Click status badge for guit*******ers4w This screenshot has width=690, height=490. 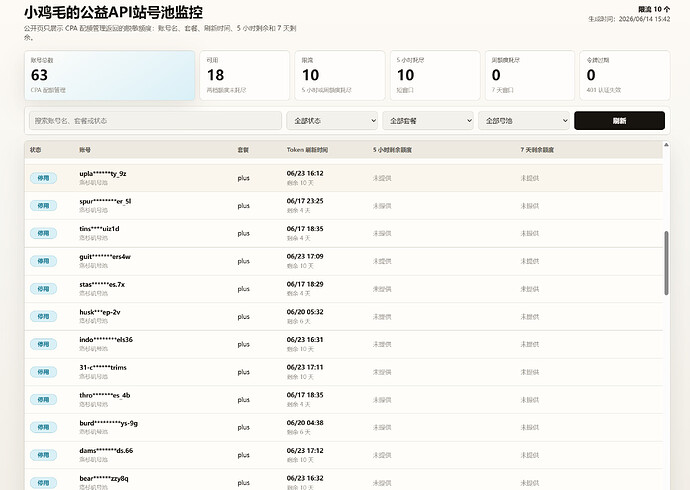[43, 261]
